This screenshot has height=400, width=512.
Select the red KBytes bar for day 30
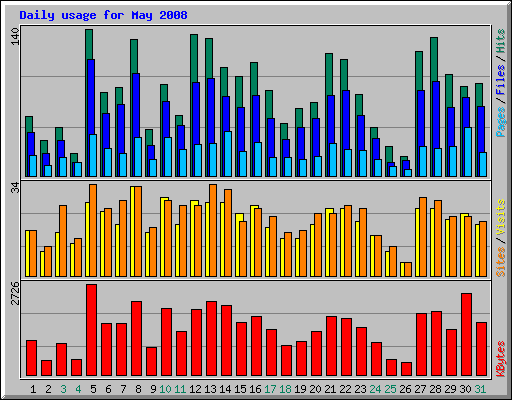(467, 335)
